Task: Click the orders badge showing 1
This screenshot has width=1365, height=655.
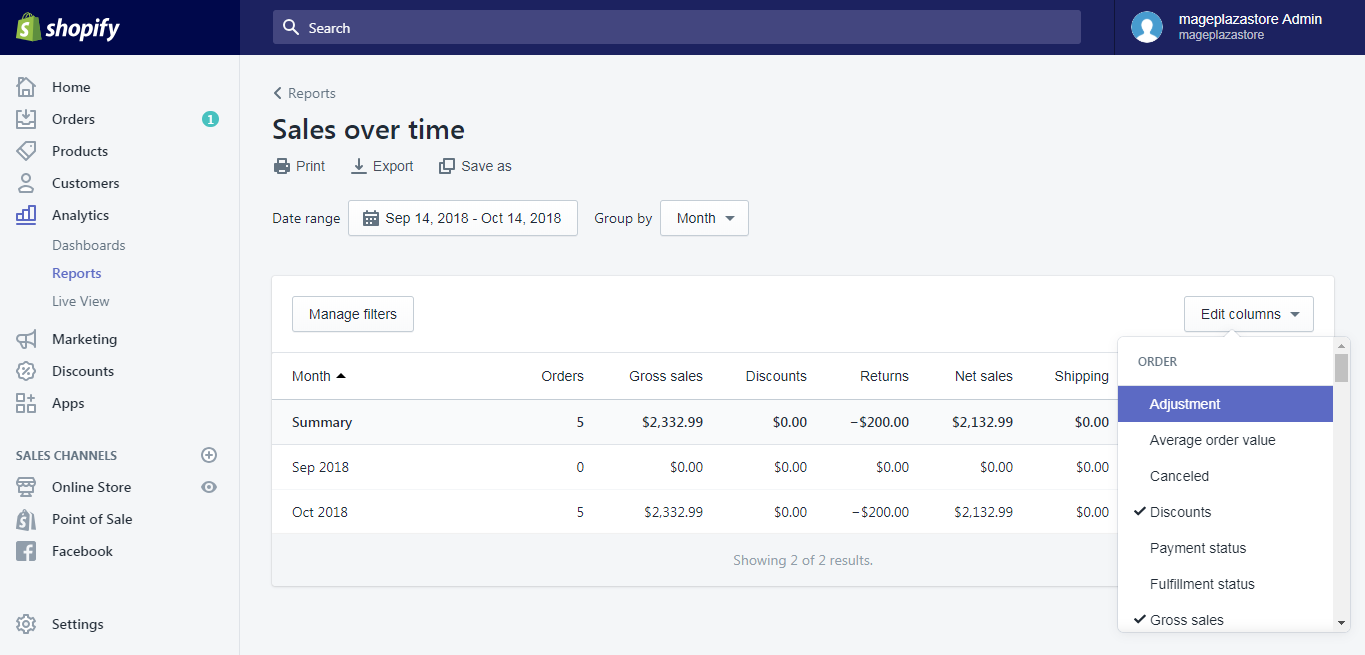Action: 210,119
